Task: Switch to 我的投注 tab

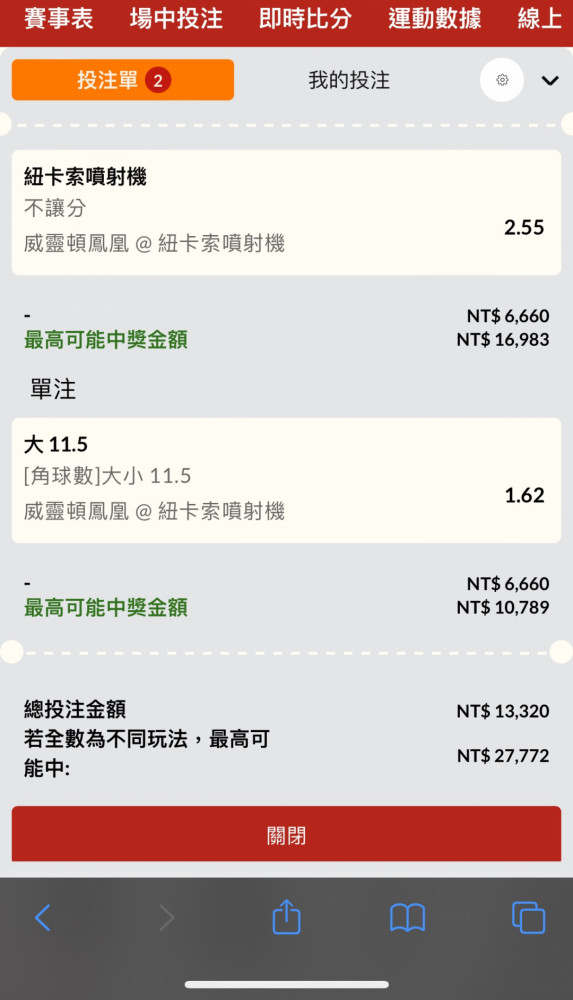Action: coord(349,80)
